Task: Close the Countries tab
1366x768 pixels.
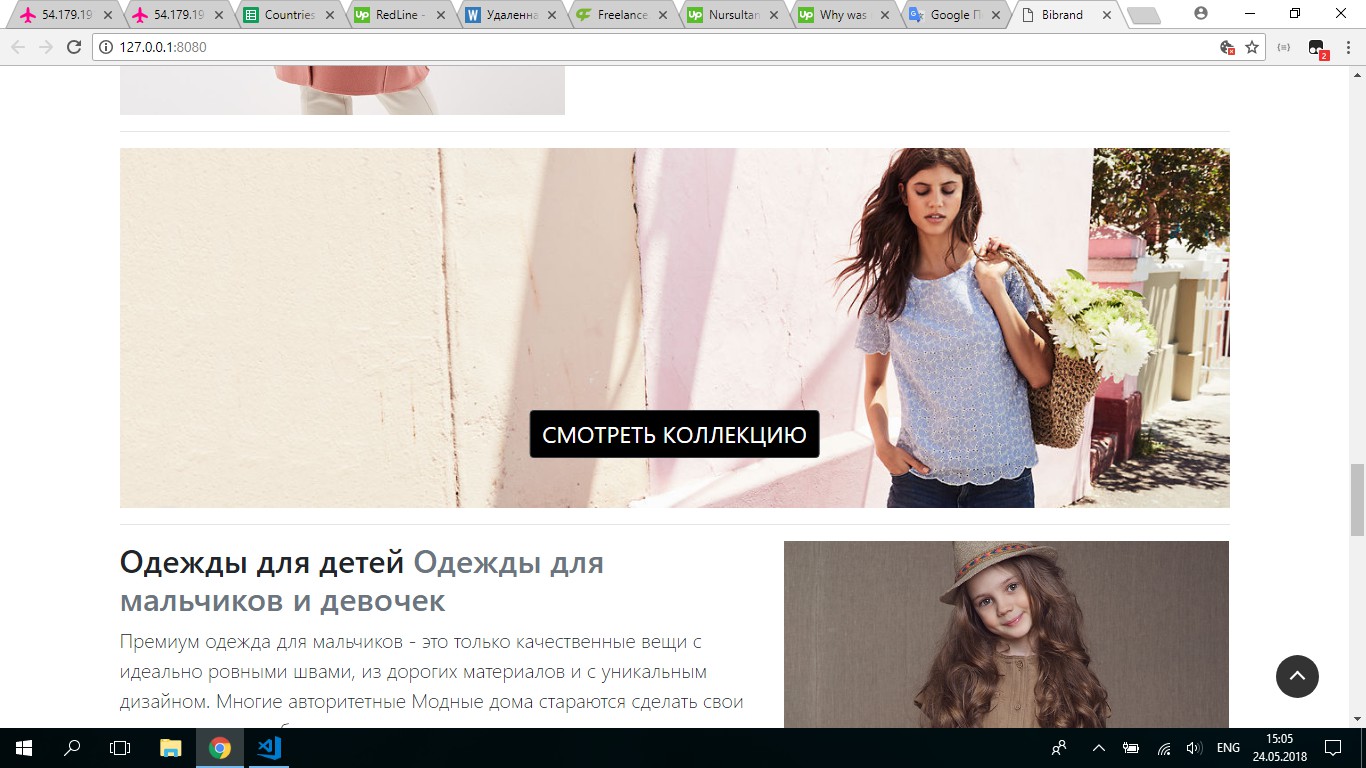Action: tap(331, 15)
